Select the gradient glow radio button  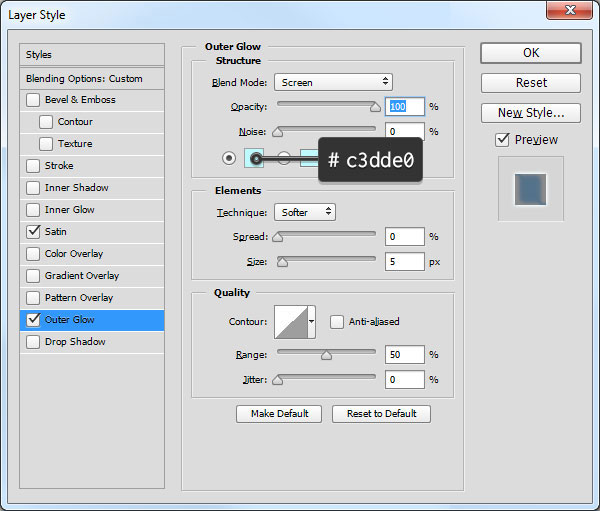[284, 158]
